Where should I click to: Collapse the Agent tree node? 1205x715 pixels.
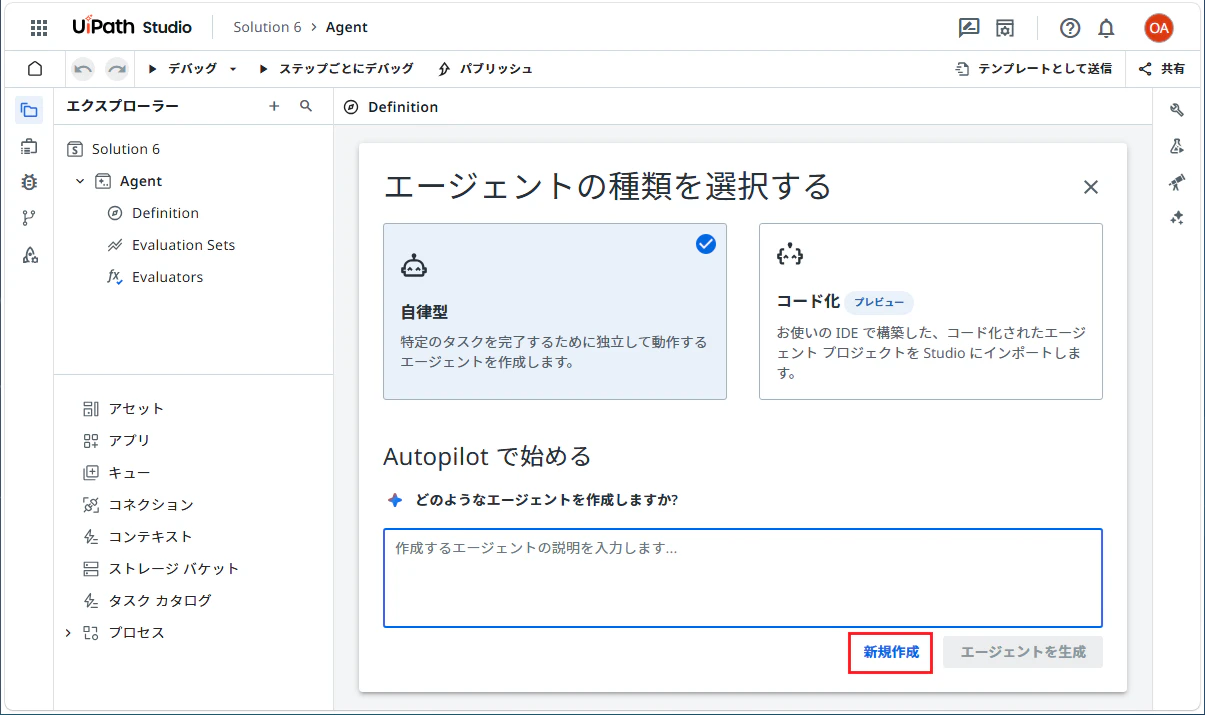(x=80, y=181)
